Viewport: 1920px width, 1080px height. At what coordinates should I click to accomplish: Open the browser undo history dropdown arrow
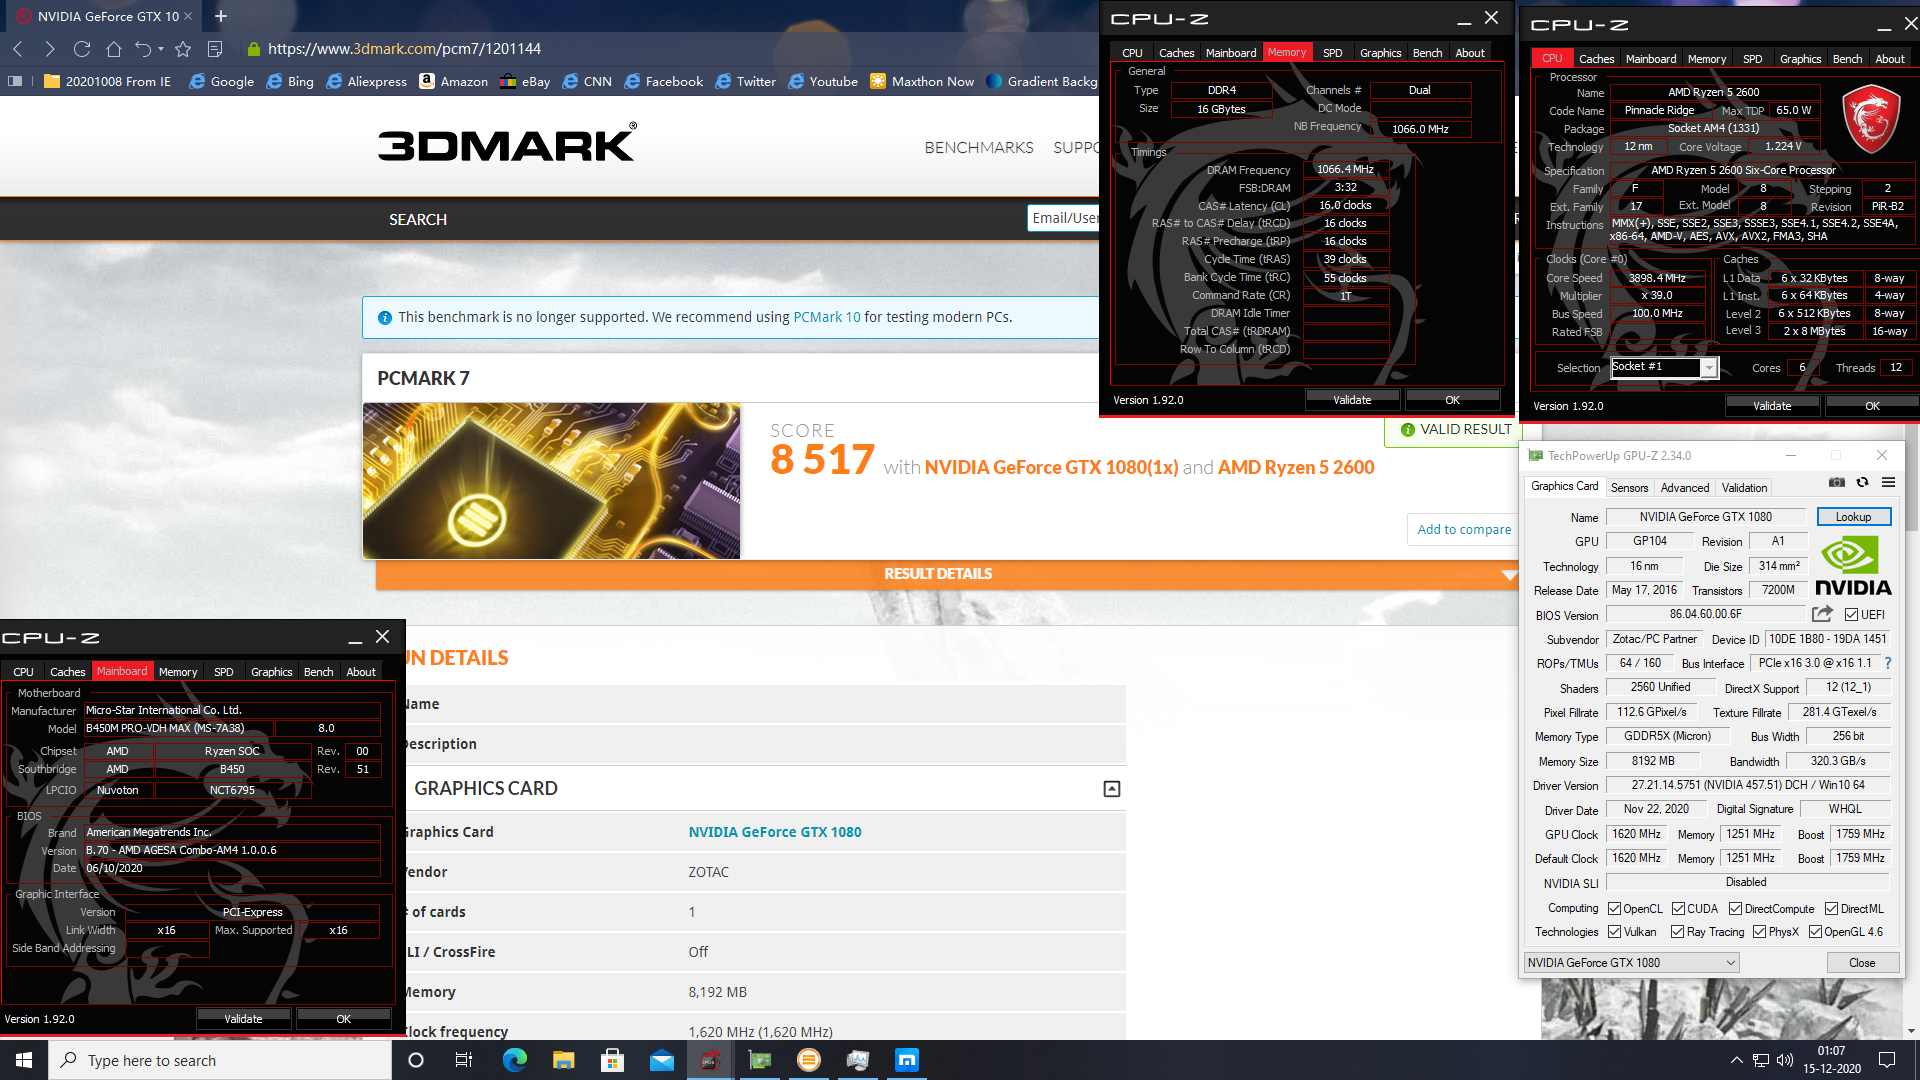pyautogui.click(x=161, y=49)
